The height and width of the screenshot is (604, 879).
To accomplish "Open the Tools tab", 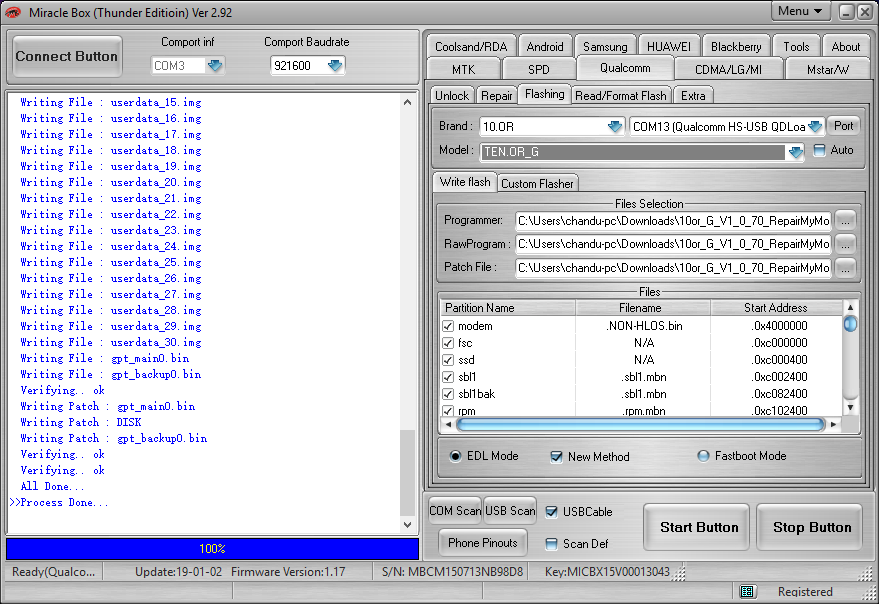I will pos(796,47).
